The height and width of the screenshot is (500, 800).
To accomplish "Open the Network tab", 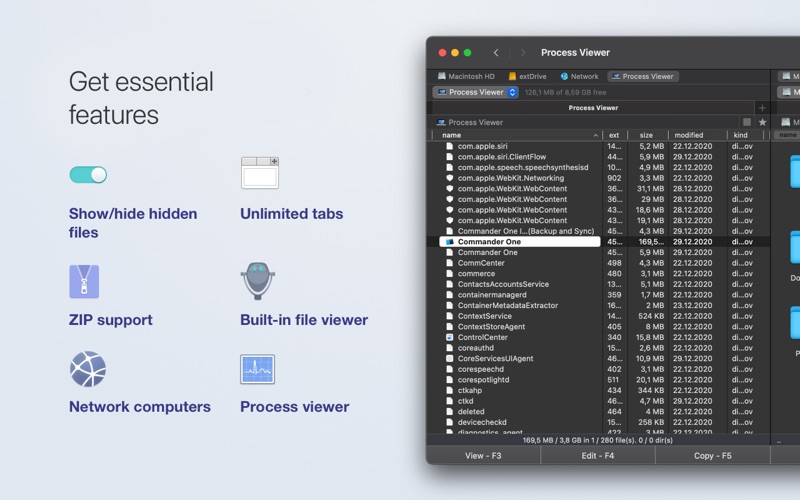I will [x=579, y=77].
